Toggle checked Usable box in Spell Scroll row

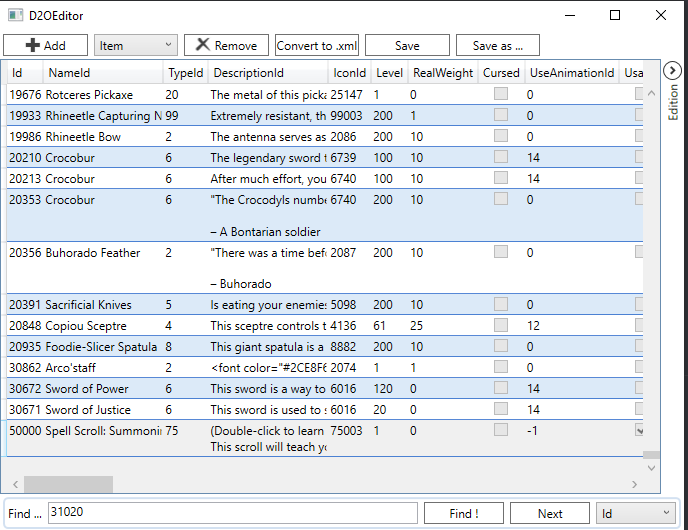(639, 430)
